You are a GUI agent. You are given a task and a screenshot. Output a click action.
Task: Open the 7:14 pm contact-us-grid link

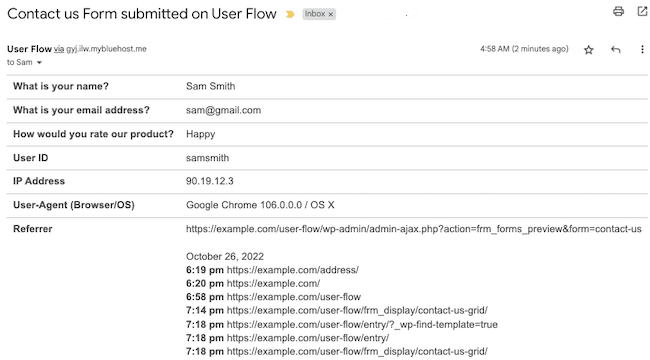[x=357, y=310]
